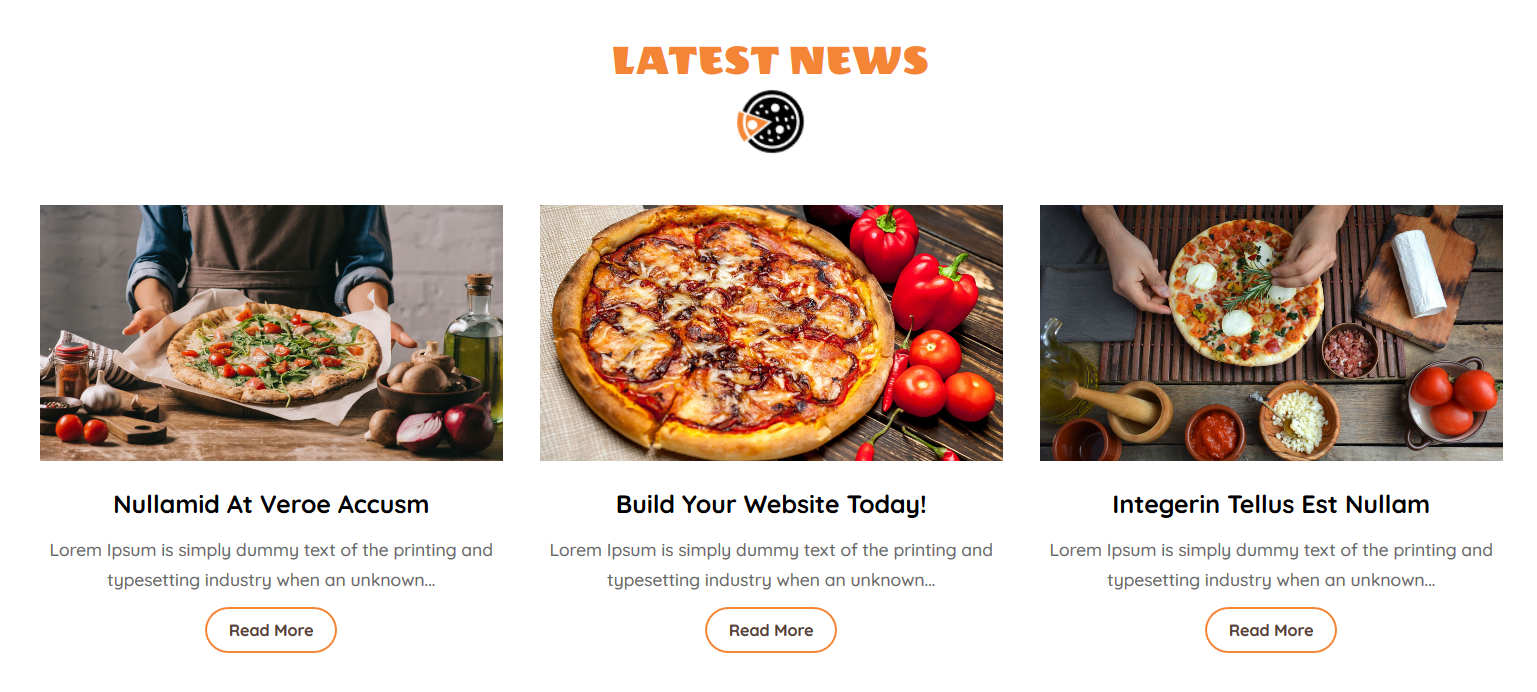Click the wooden mortar and pestle in the third photo
This screenshot has height=692, width=1537.
click(1130, 408)
